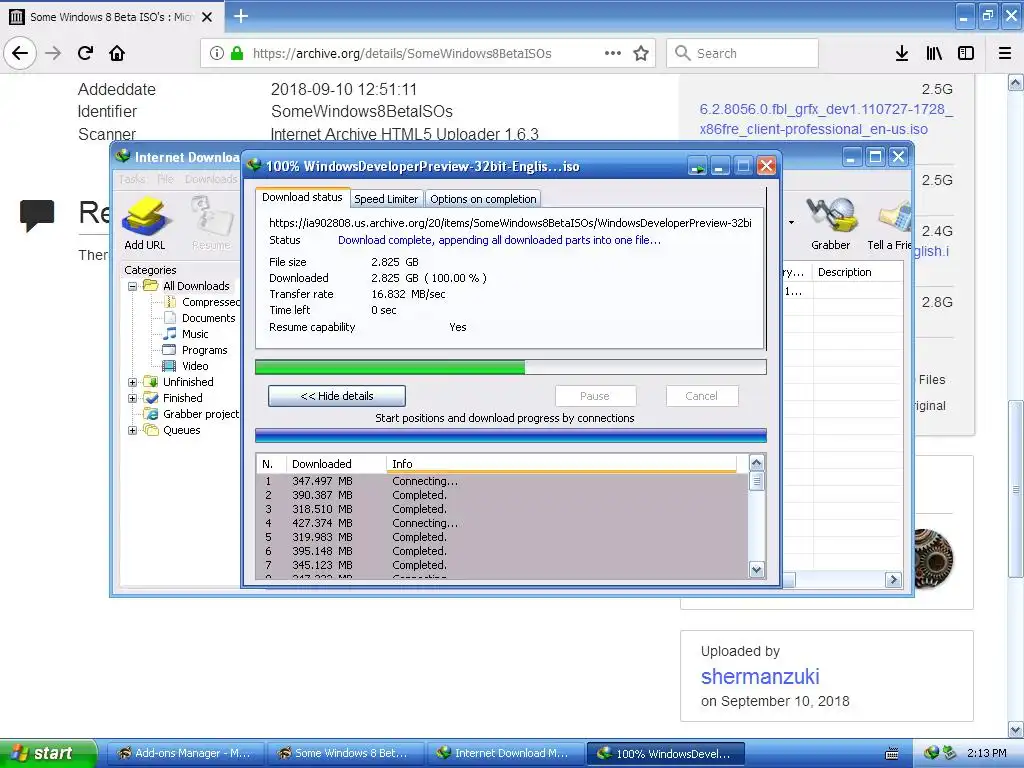Expand the Queues tree node

point(133,430)
